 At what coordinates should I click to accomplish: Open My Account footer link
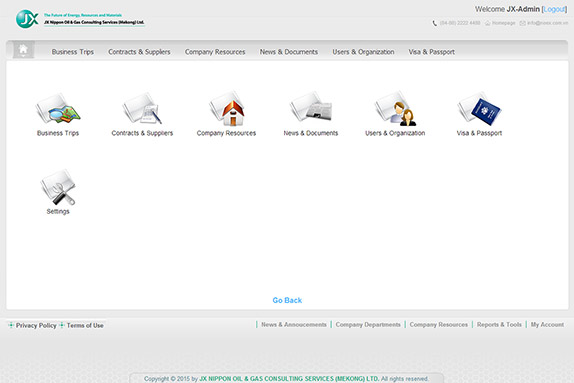point(547,324)
